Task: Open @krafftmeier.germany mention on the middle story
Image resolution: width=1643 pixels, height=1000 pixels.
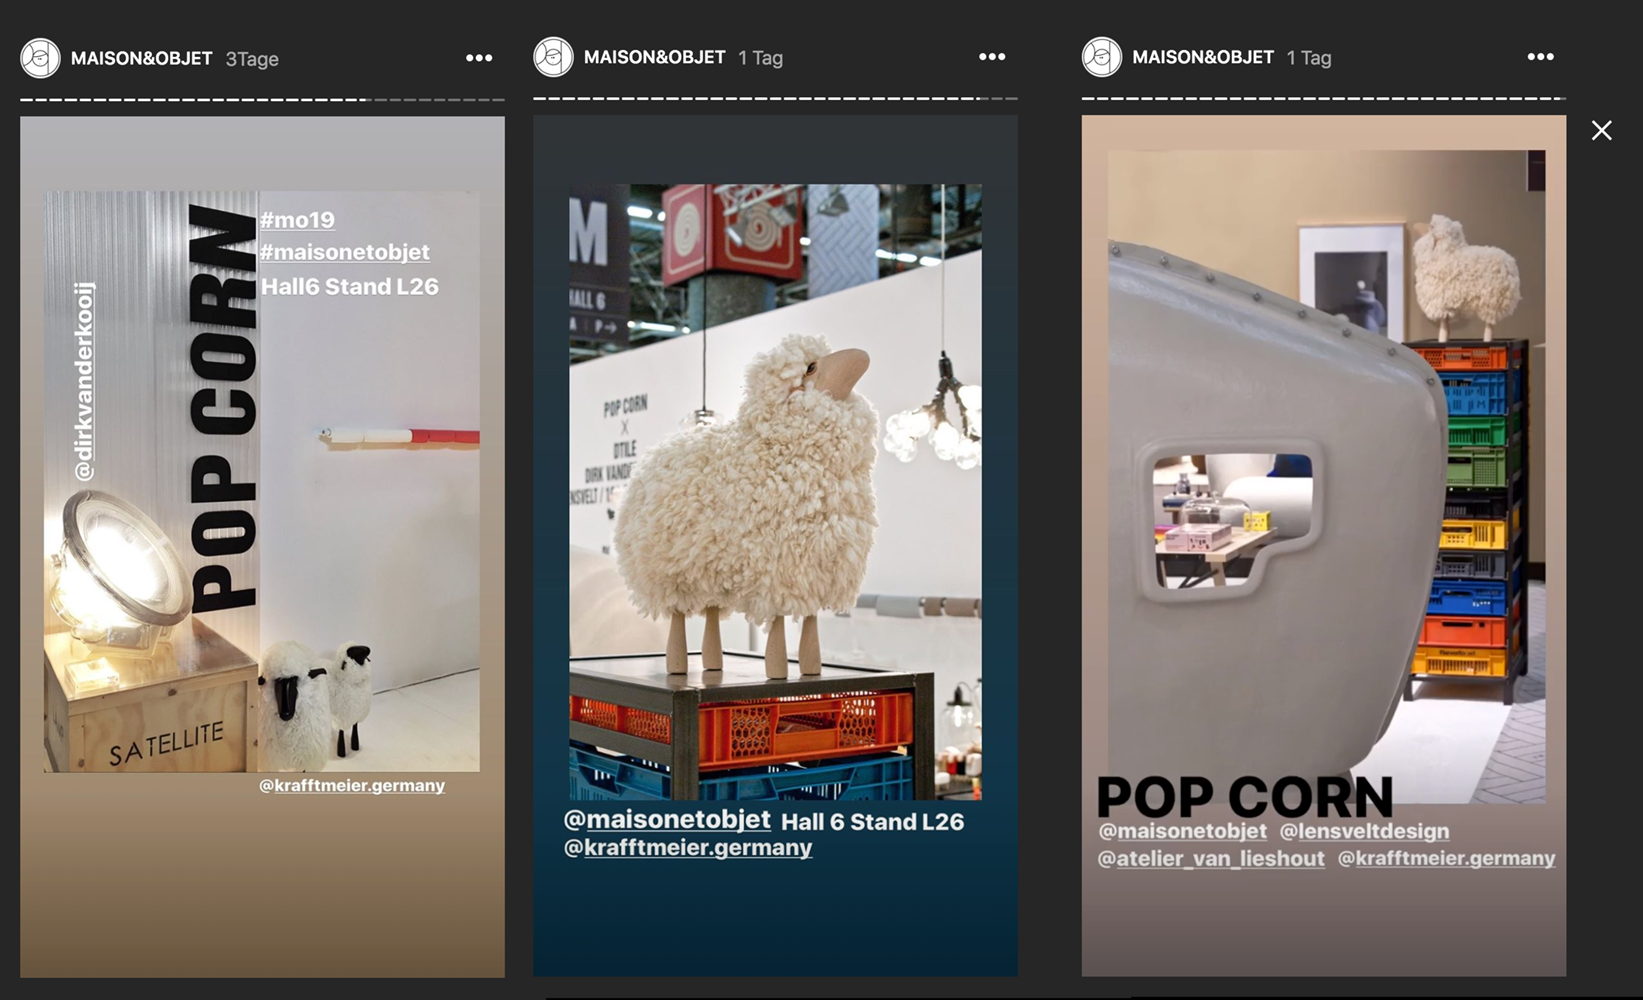Action: [x=688, y=848]
